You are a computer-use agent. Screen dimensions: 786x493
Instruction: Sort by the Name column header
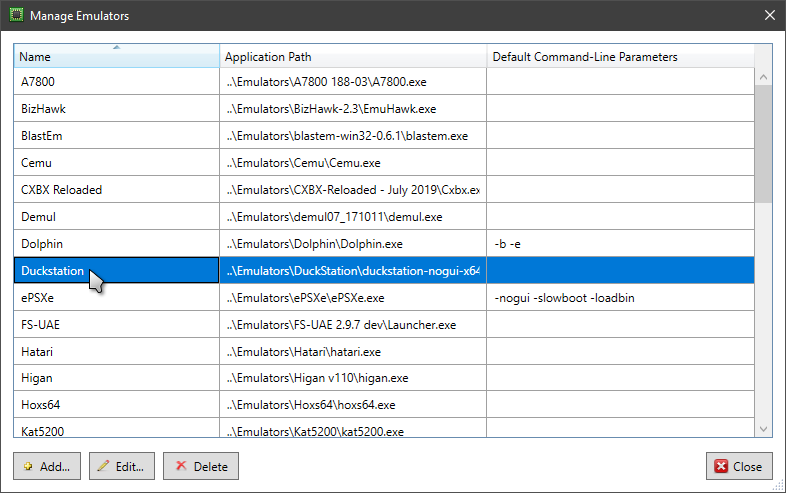pos(116,56)
